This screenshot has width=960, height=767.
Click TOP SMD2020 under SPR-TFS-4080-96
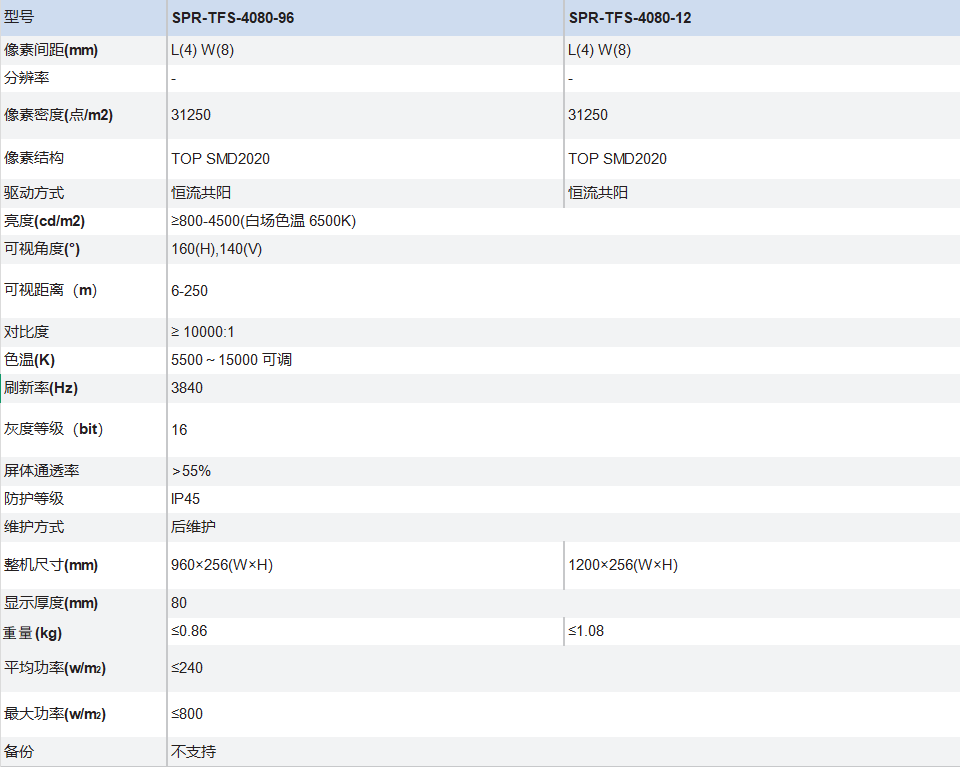point(220,159)
